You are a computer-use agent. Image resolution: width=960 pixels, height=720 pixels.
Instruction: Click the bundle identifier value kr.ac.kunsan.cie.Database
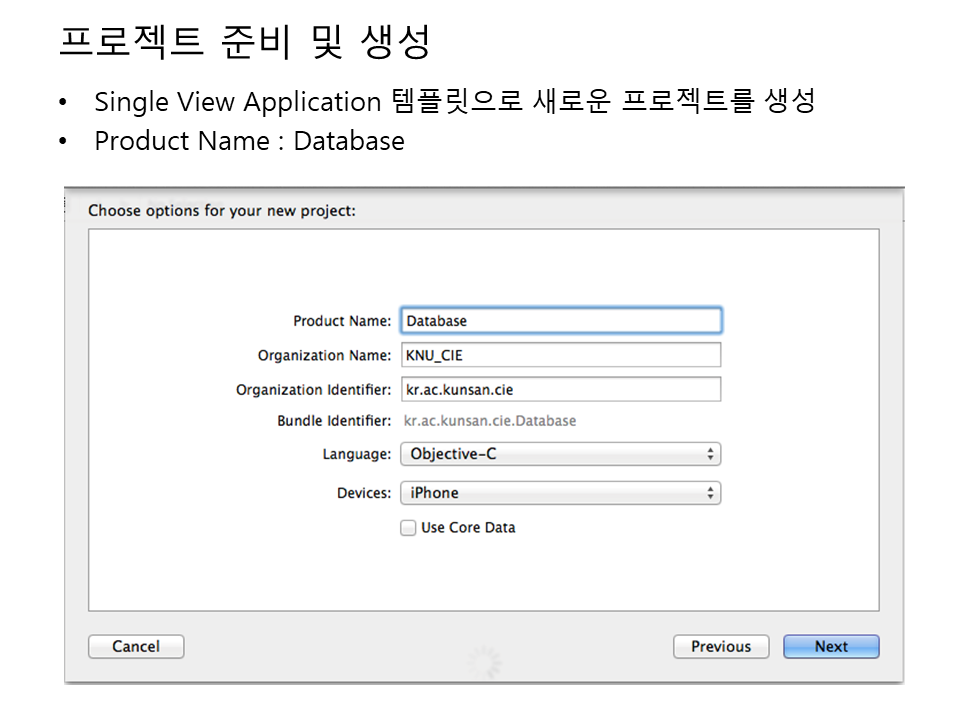(x=489, y=421)
